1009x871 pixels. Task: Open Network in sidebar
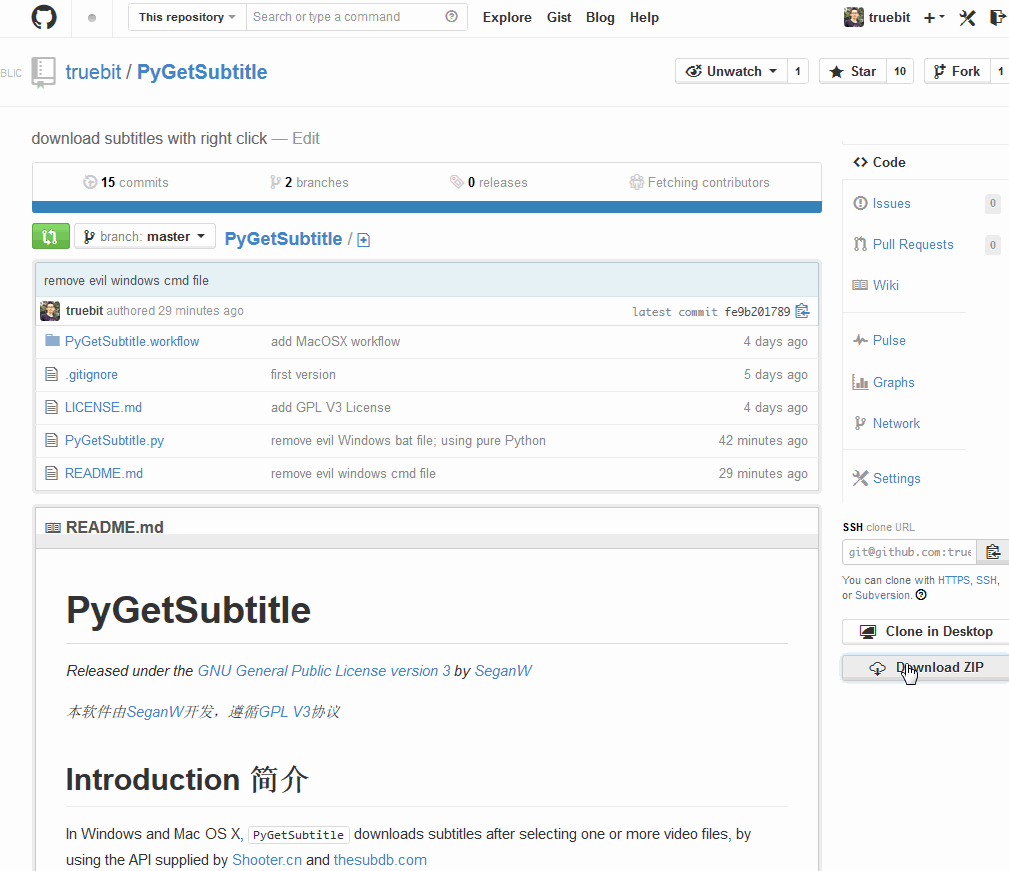pyautogui.click(x=896, y=423)
